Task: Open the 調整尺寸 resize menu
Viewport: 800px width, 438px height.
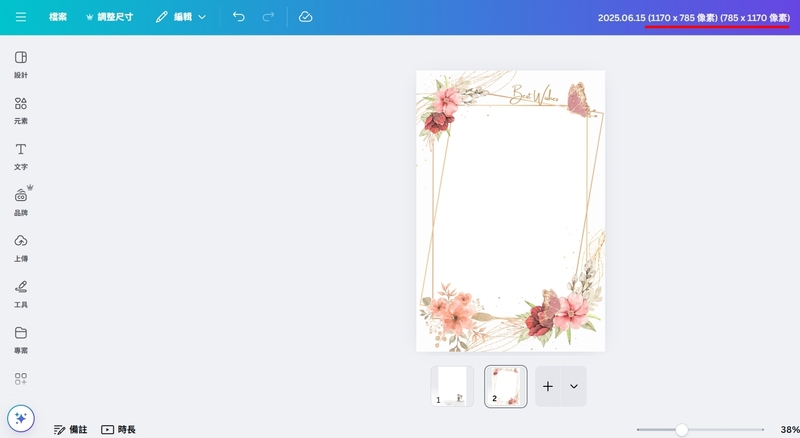Action: click(109, 17)
